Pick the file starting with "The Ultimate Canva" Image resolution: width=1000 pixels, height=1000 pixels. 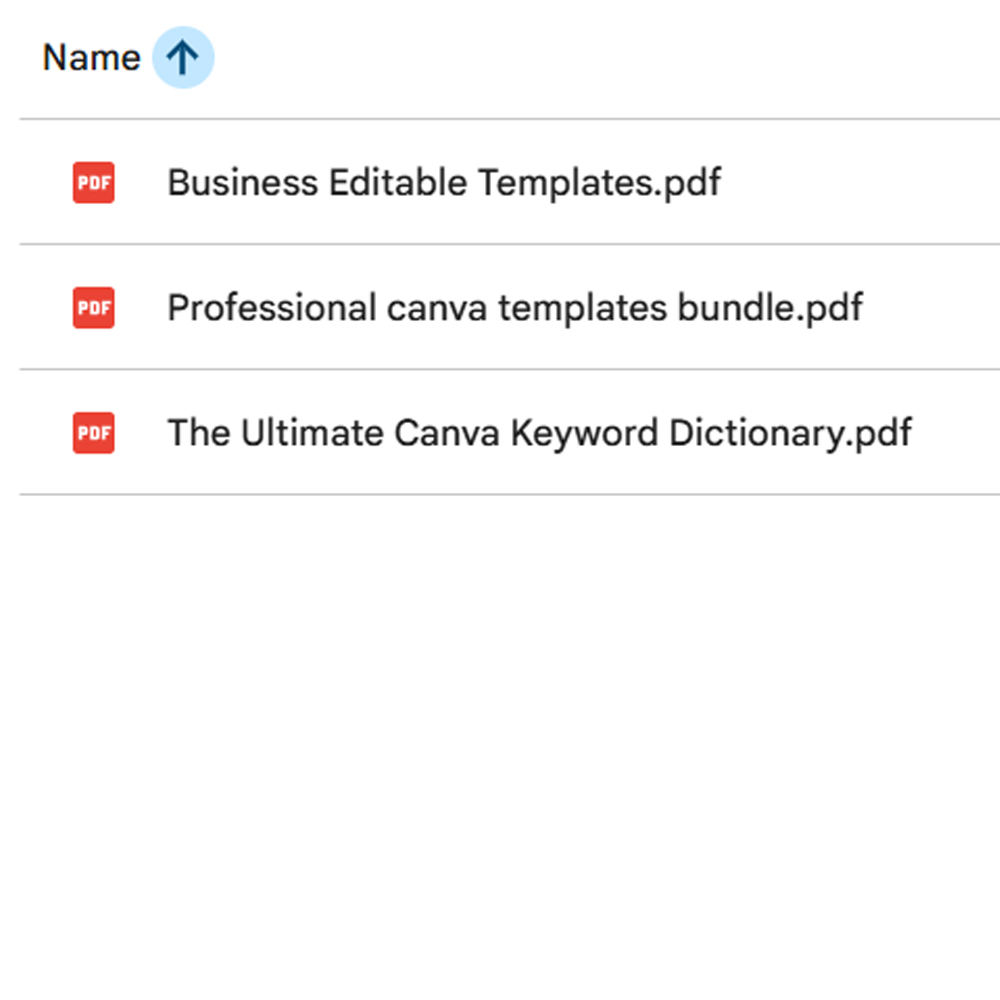(x=539, y=433)
